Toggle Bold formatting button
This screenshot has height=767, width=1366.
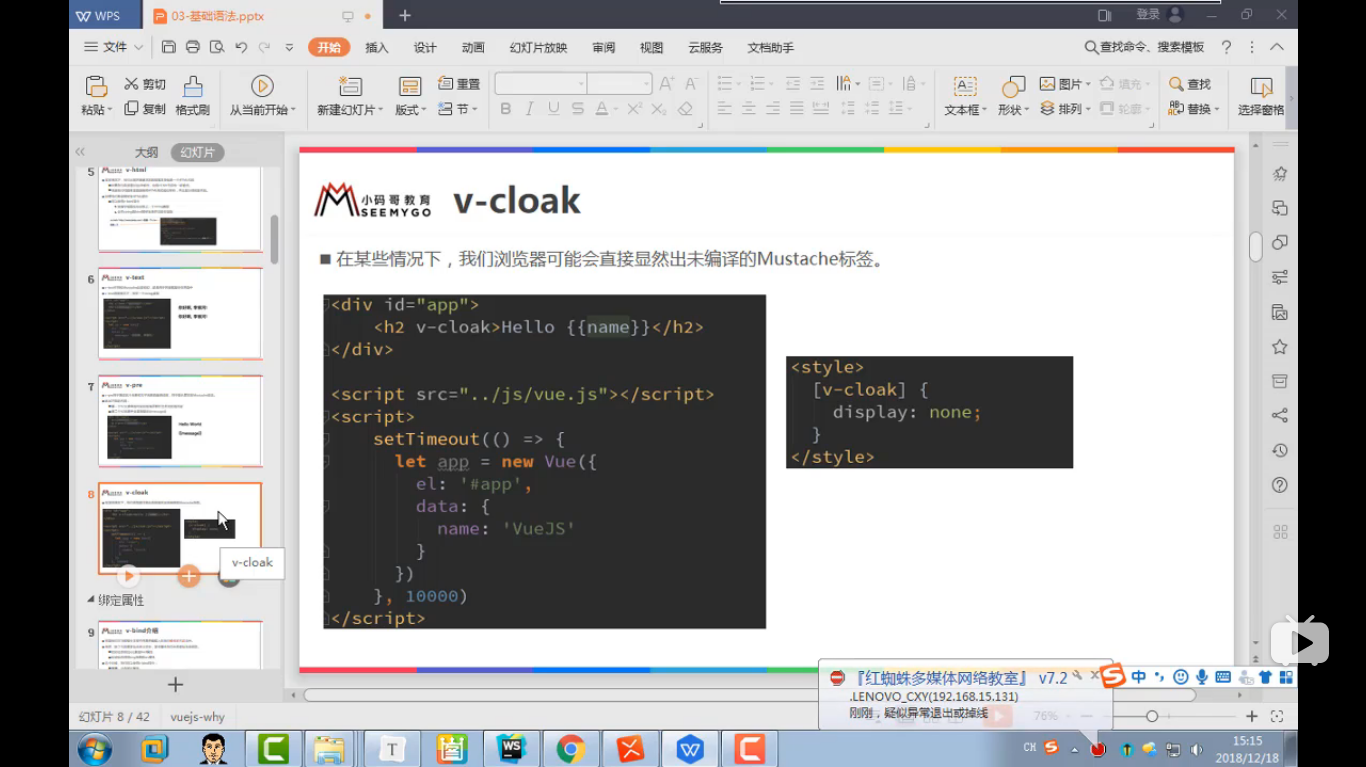click(x=506, y=109)
